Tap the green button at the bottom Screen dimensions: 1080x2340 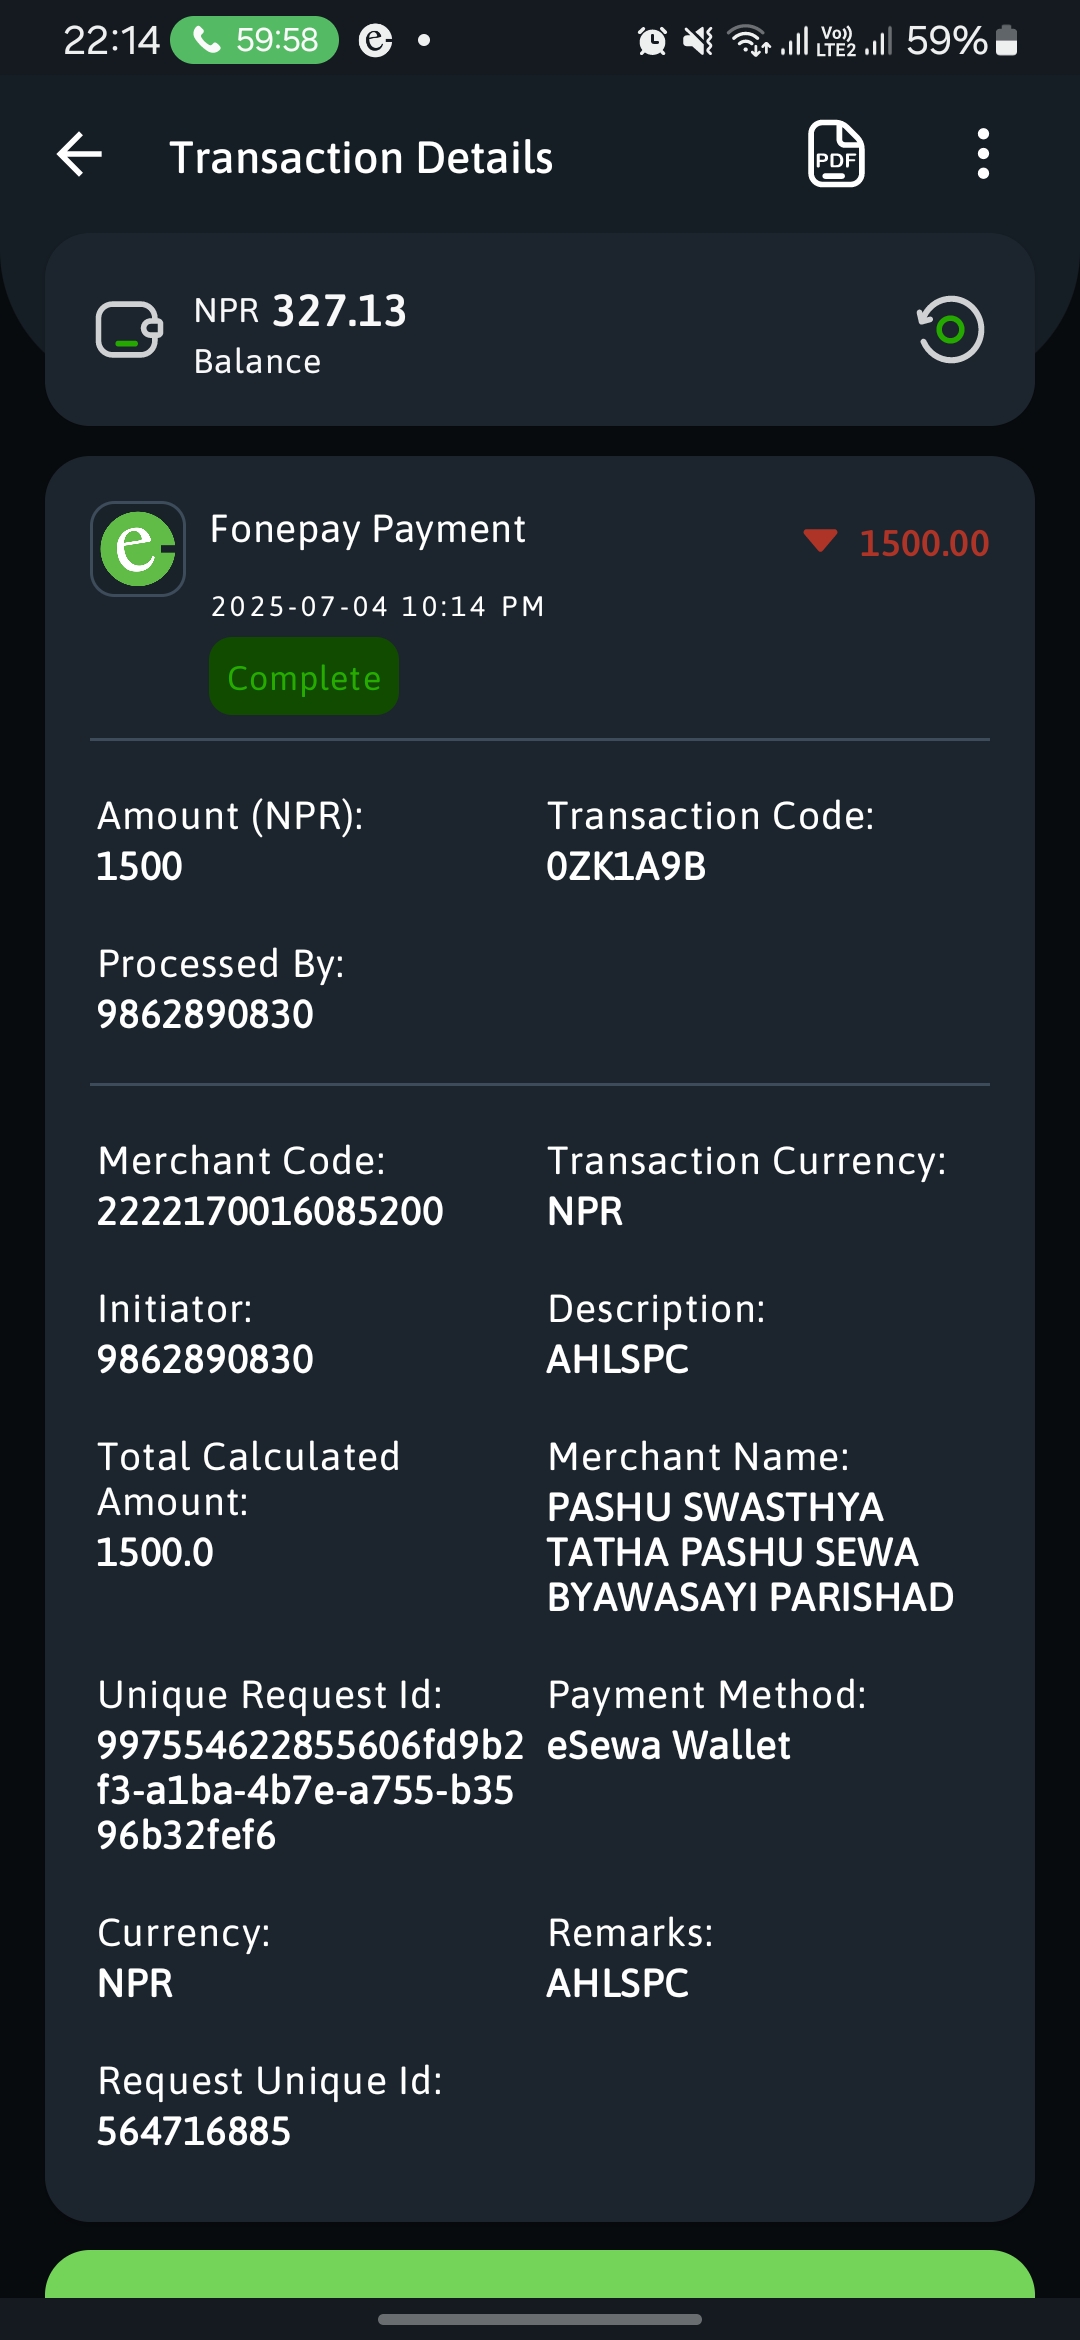pyautogui.click(x=540, y=2273)
